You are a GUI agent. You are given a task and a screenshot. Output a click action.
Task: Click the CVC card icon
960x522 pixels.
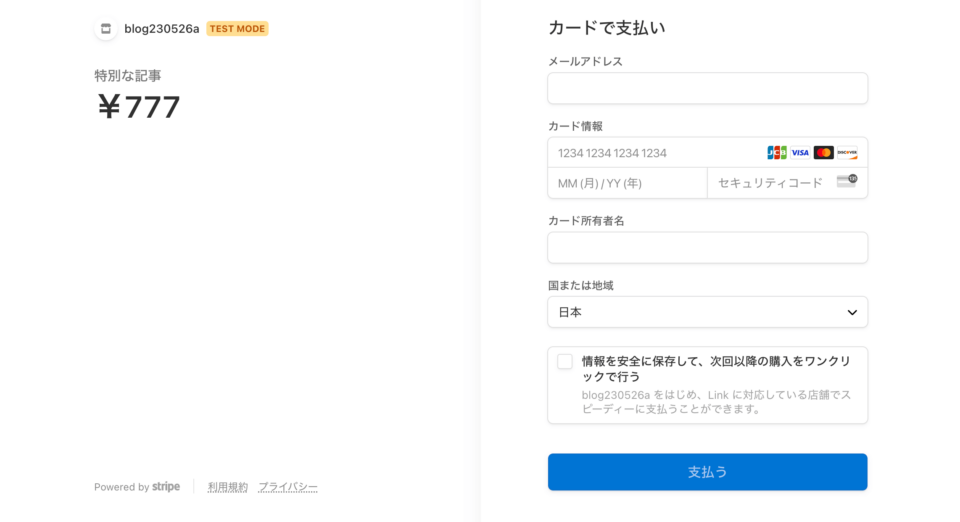point(846,181)
